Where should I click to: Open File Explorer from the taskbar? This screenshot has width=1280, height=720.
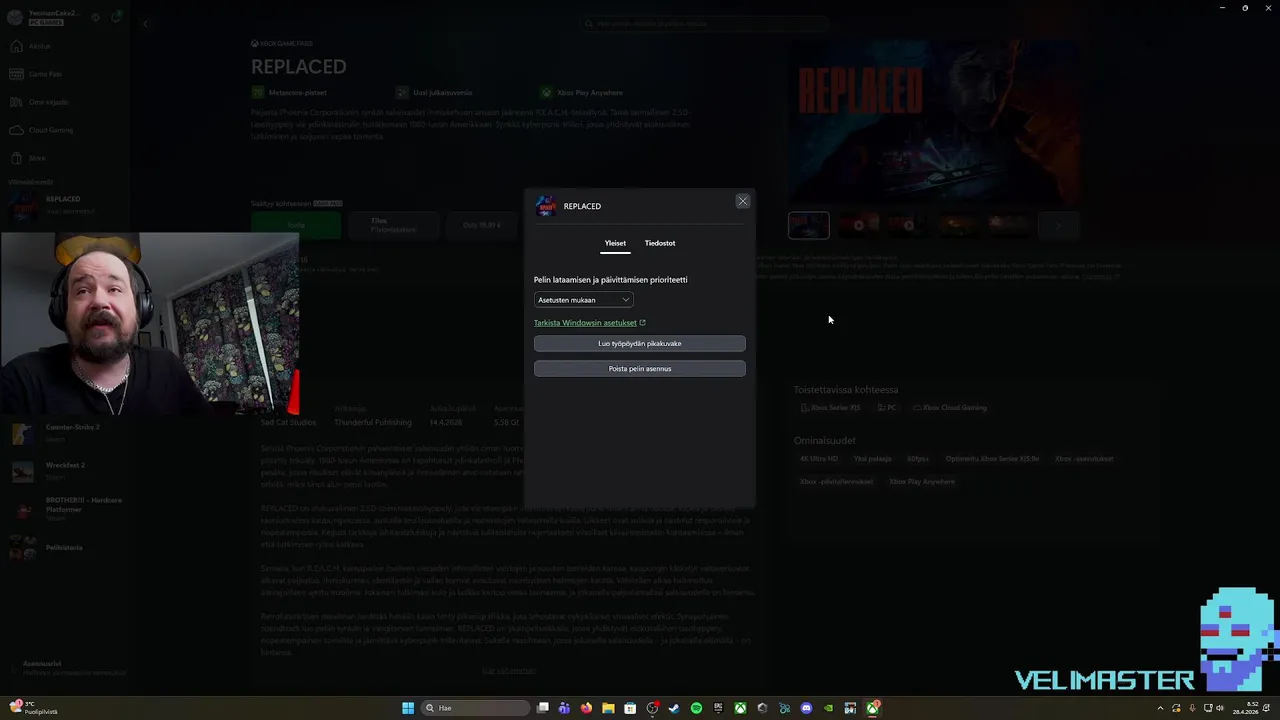(x=608, y=708)
